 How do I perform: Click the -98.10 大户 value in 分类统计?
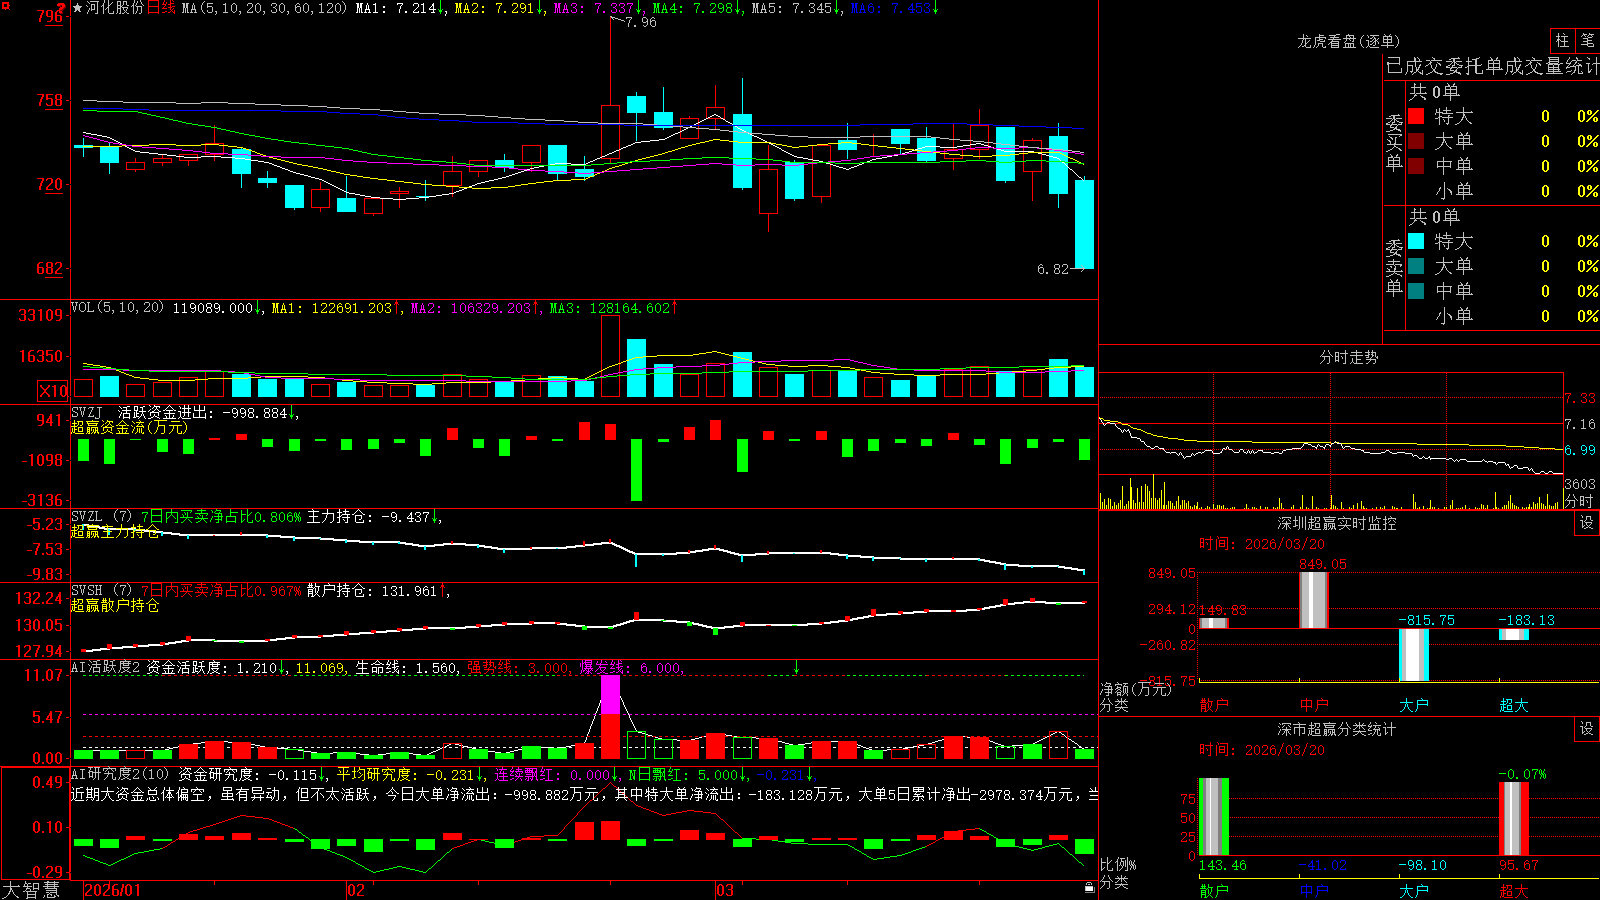[x=1422, y=865]
